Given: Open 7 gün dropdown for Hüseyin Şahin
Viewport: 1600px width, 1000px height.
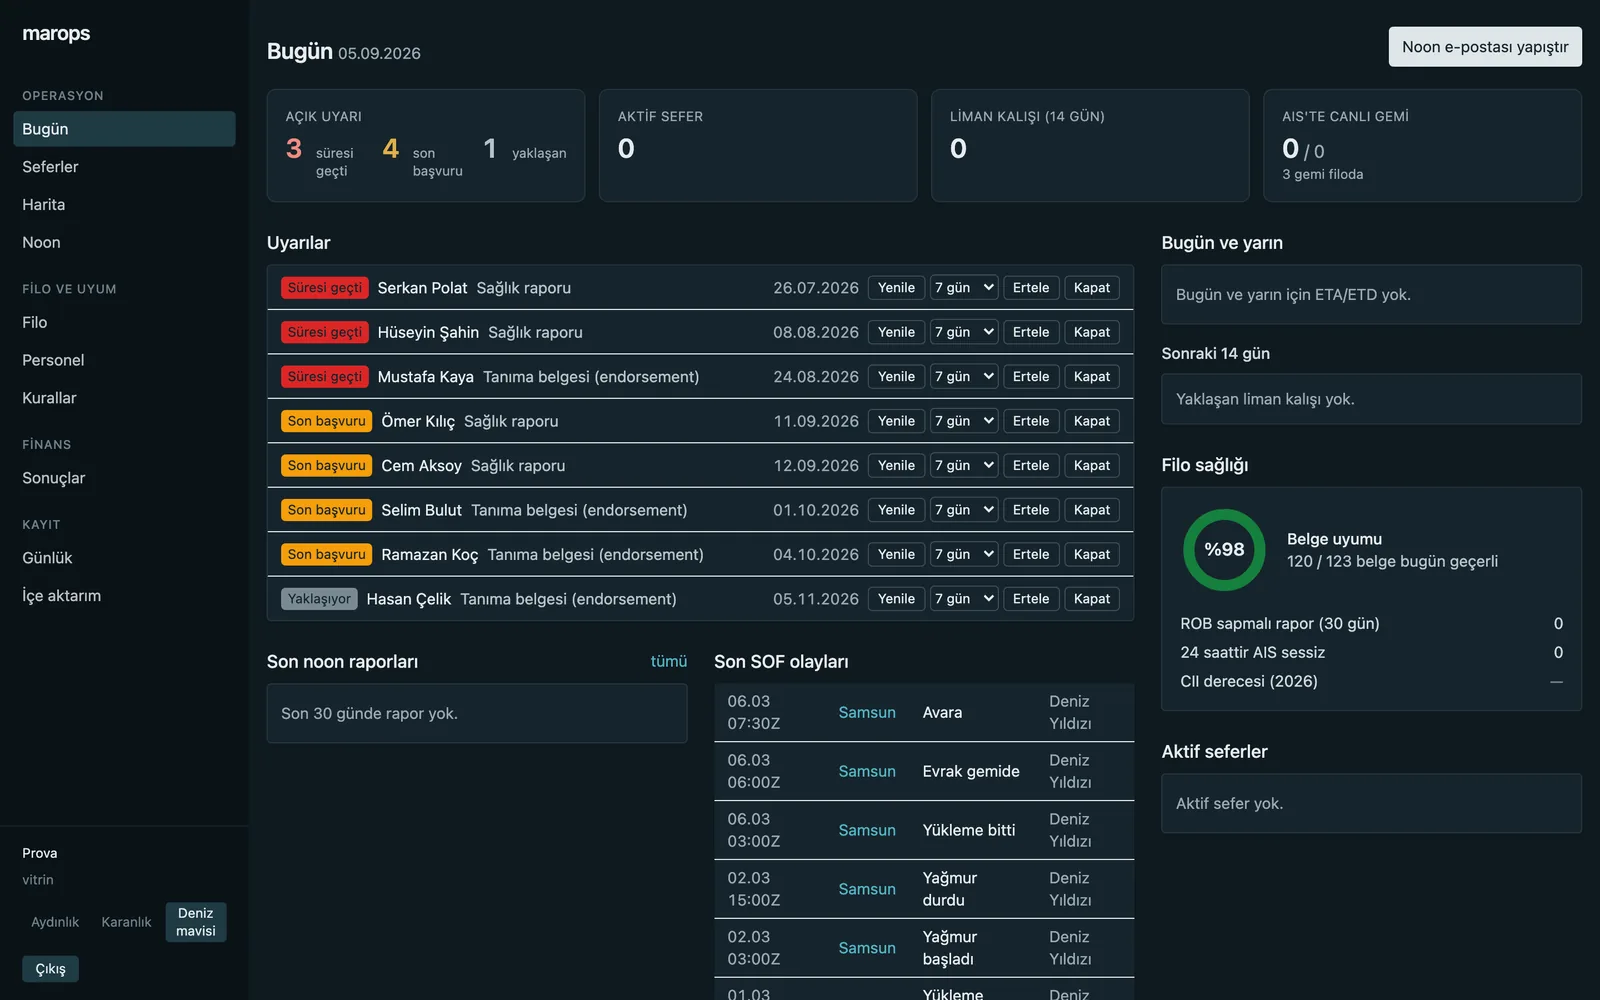Looking at the screenshot, I should [x=965, y=332].
